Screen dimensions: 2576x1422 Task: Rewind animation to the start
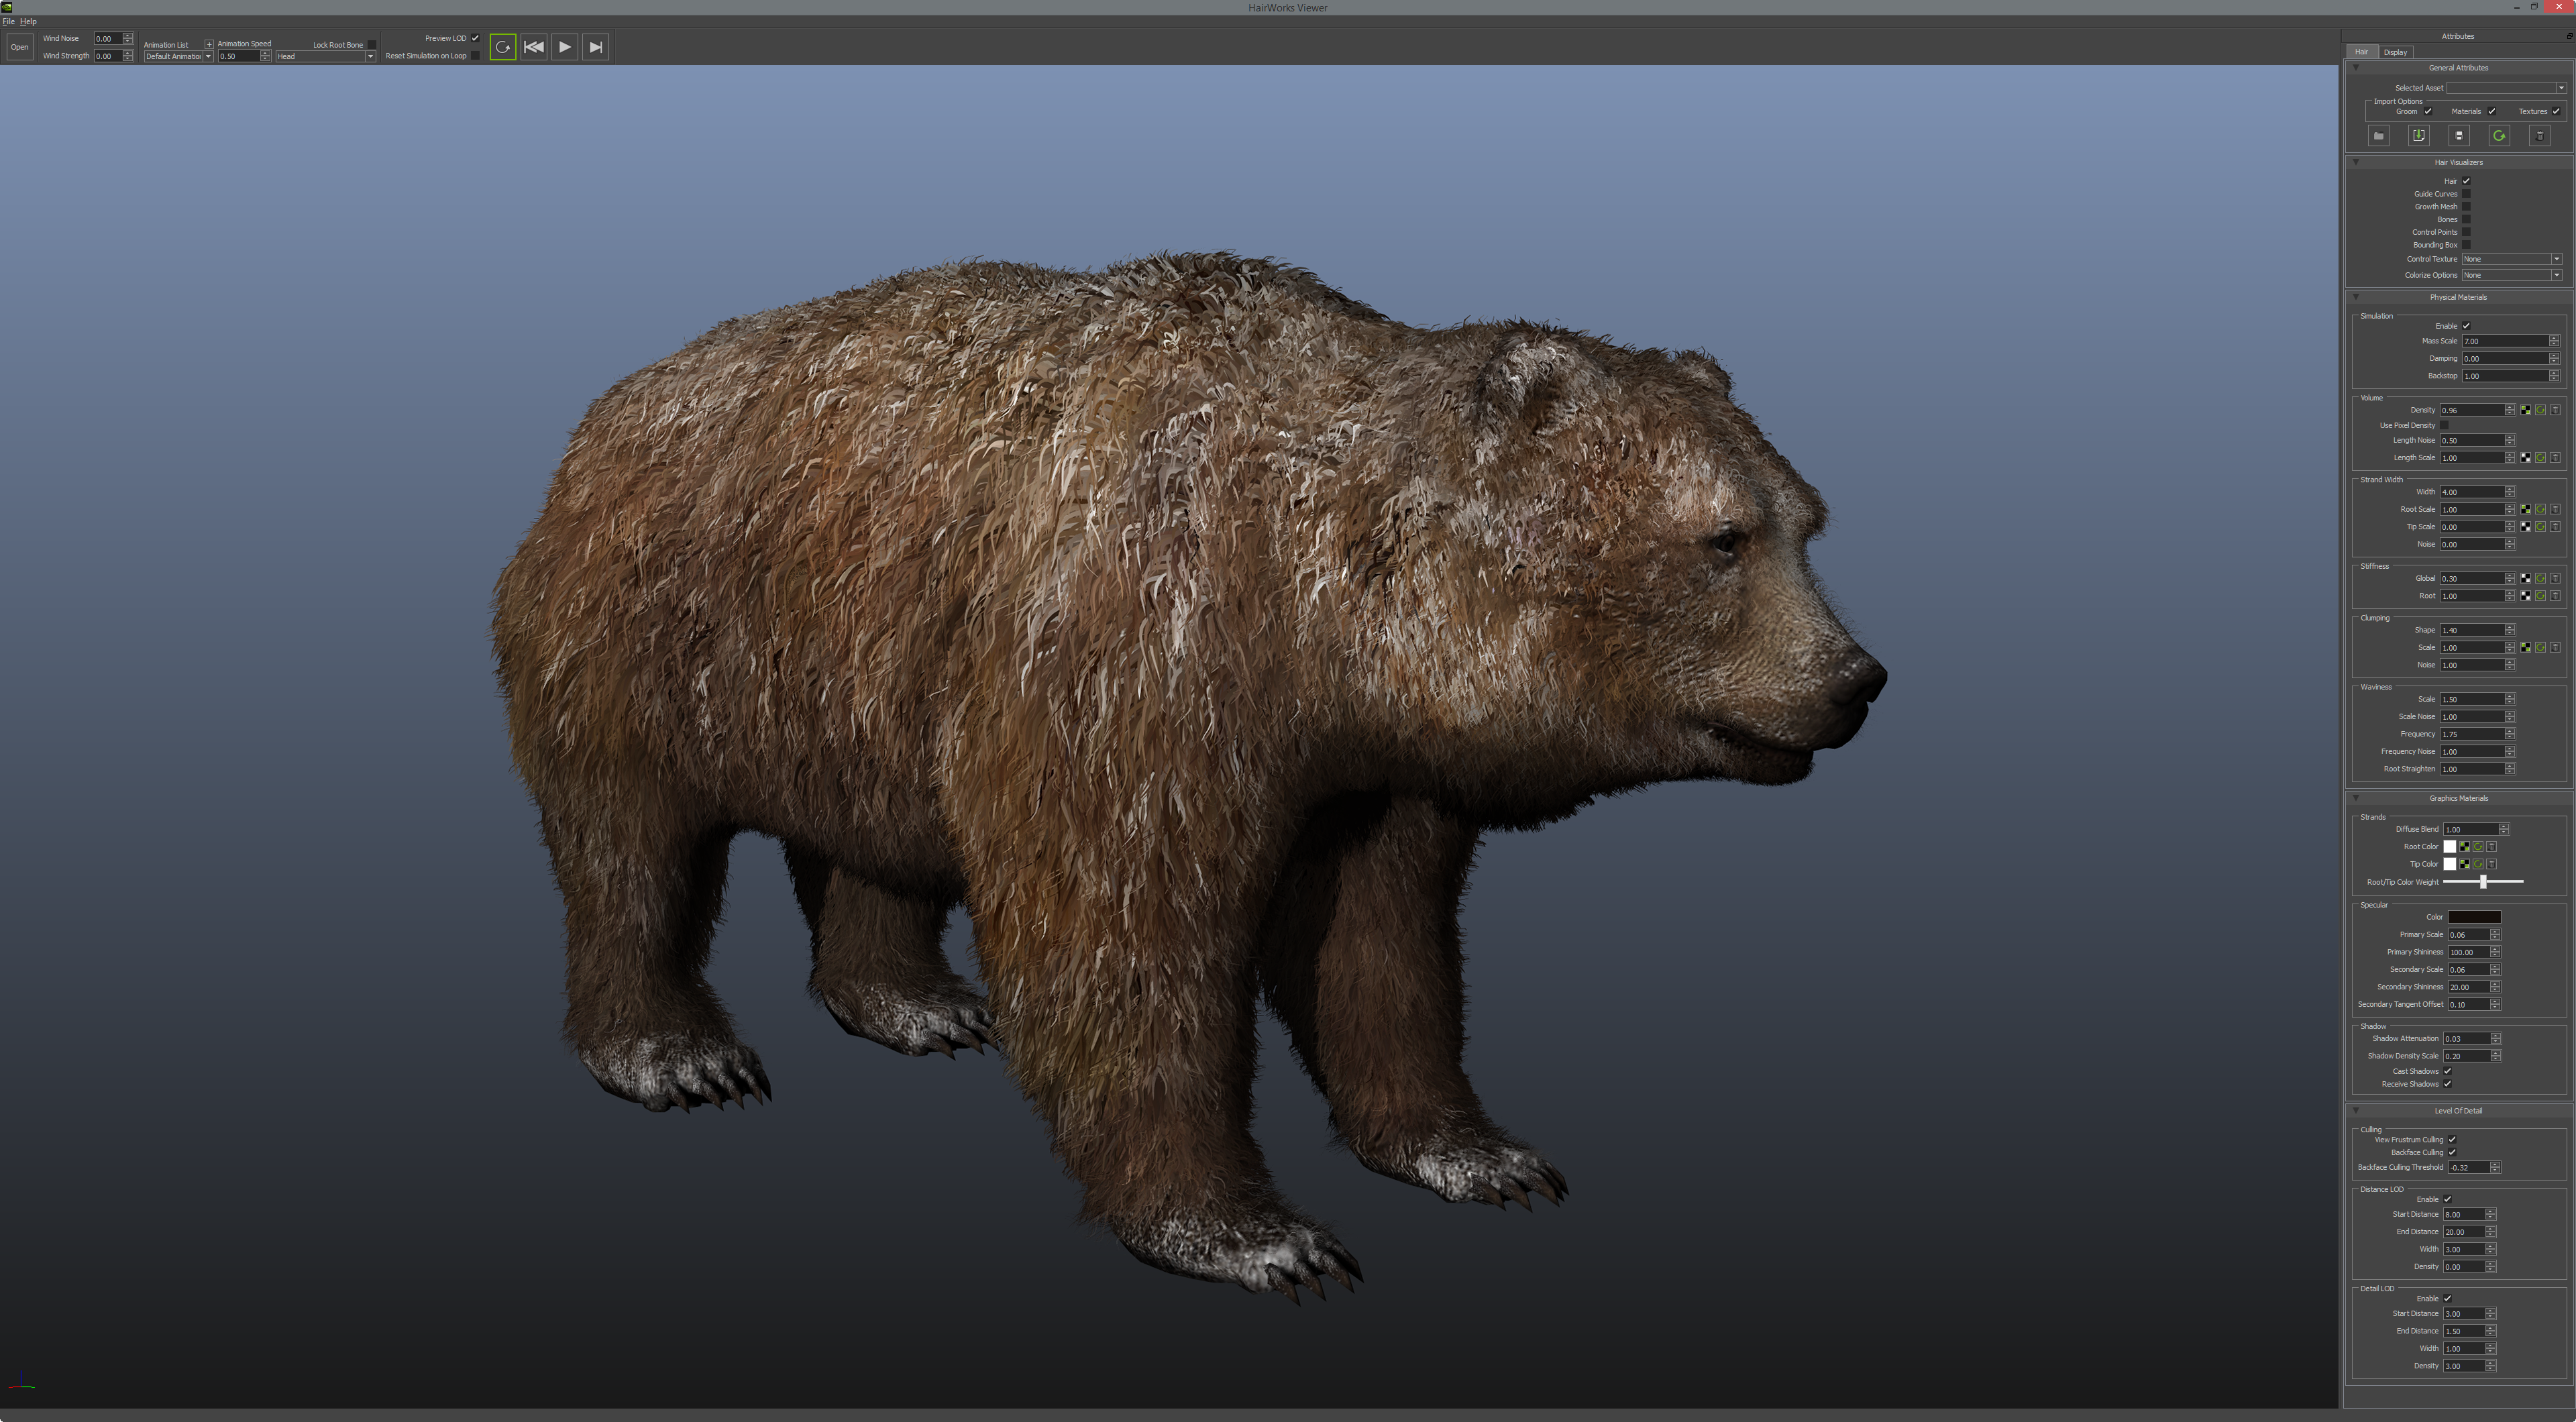point(534,47)
